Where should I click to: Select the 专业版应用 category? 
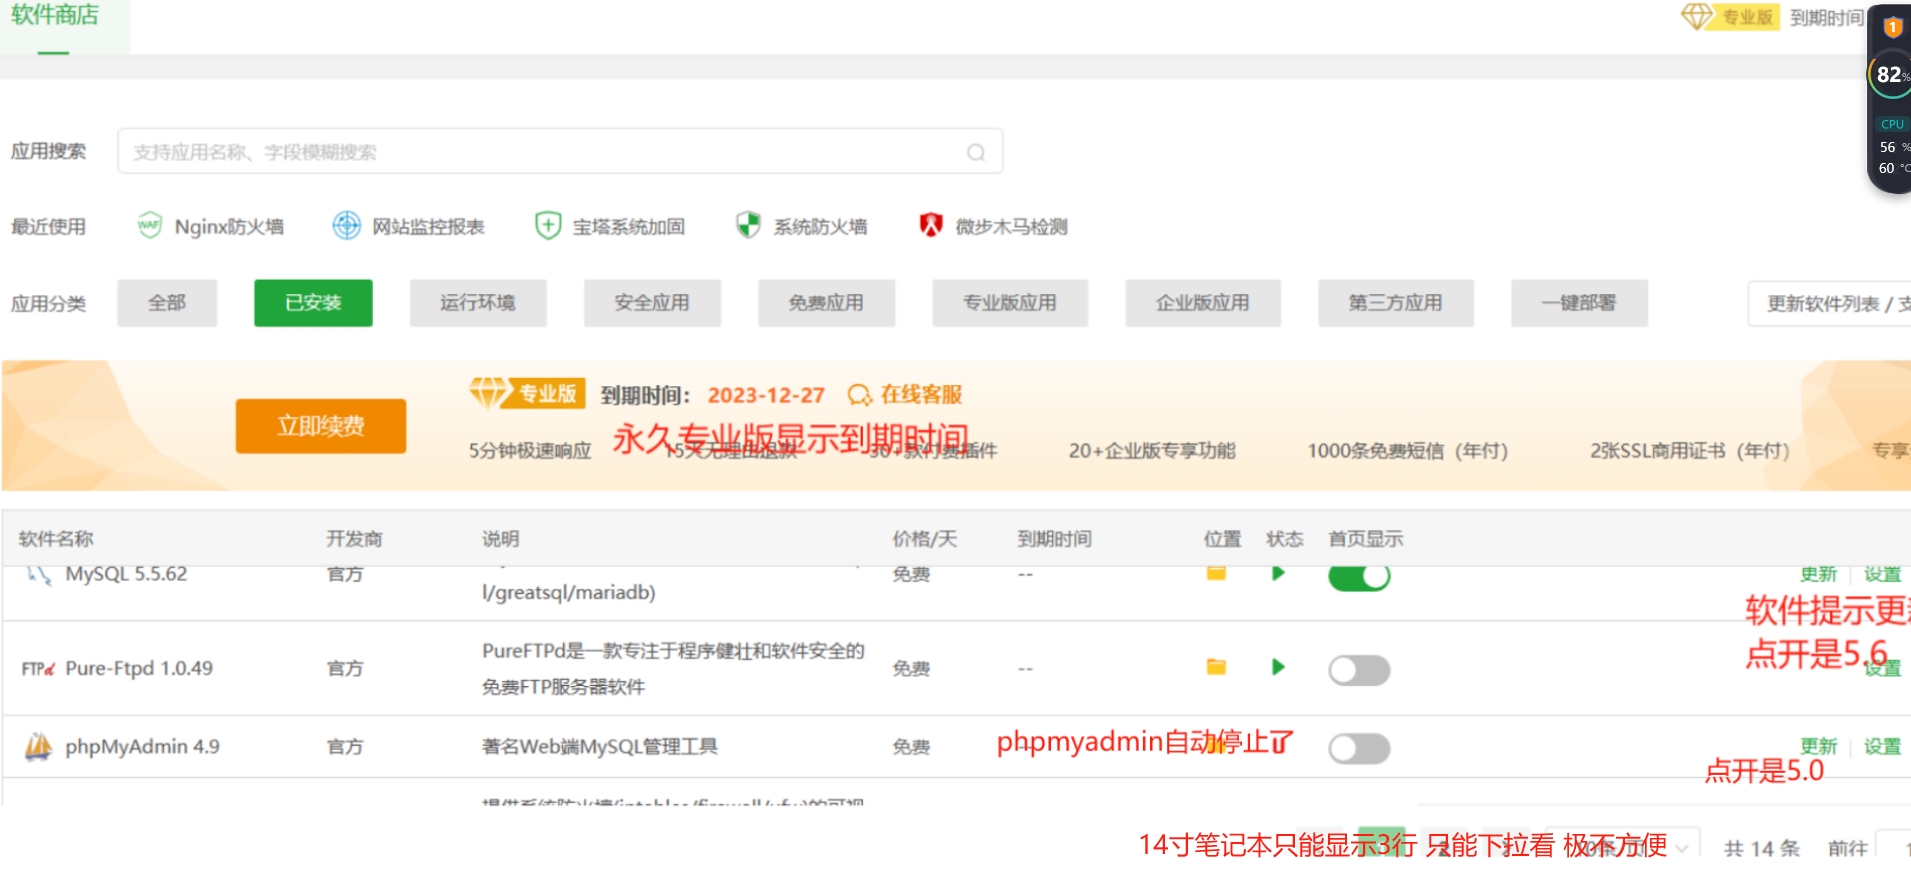(1010, 303)
